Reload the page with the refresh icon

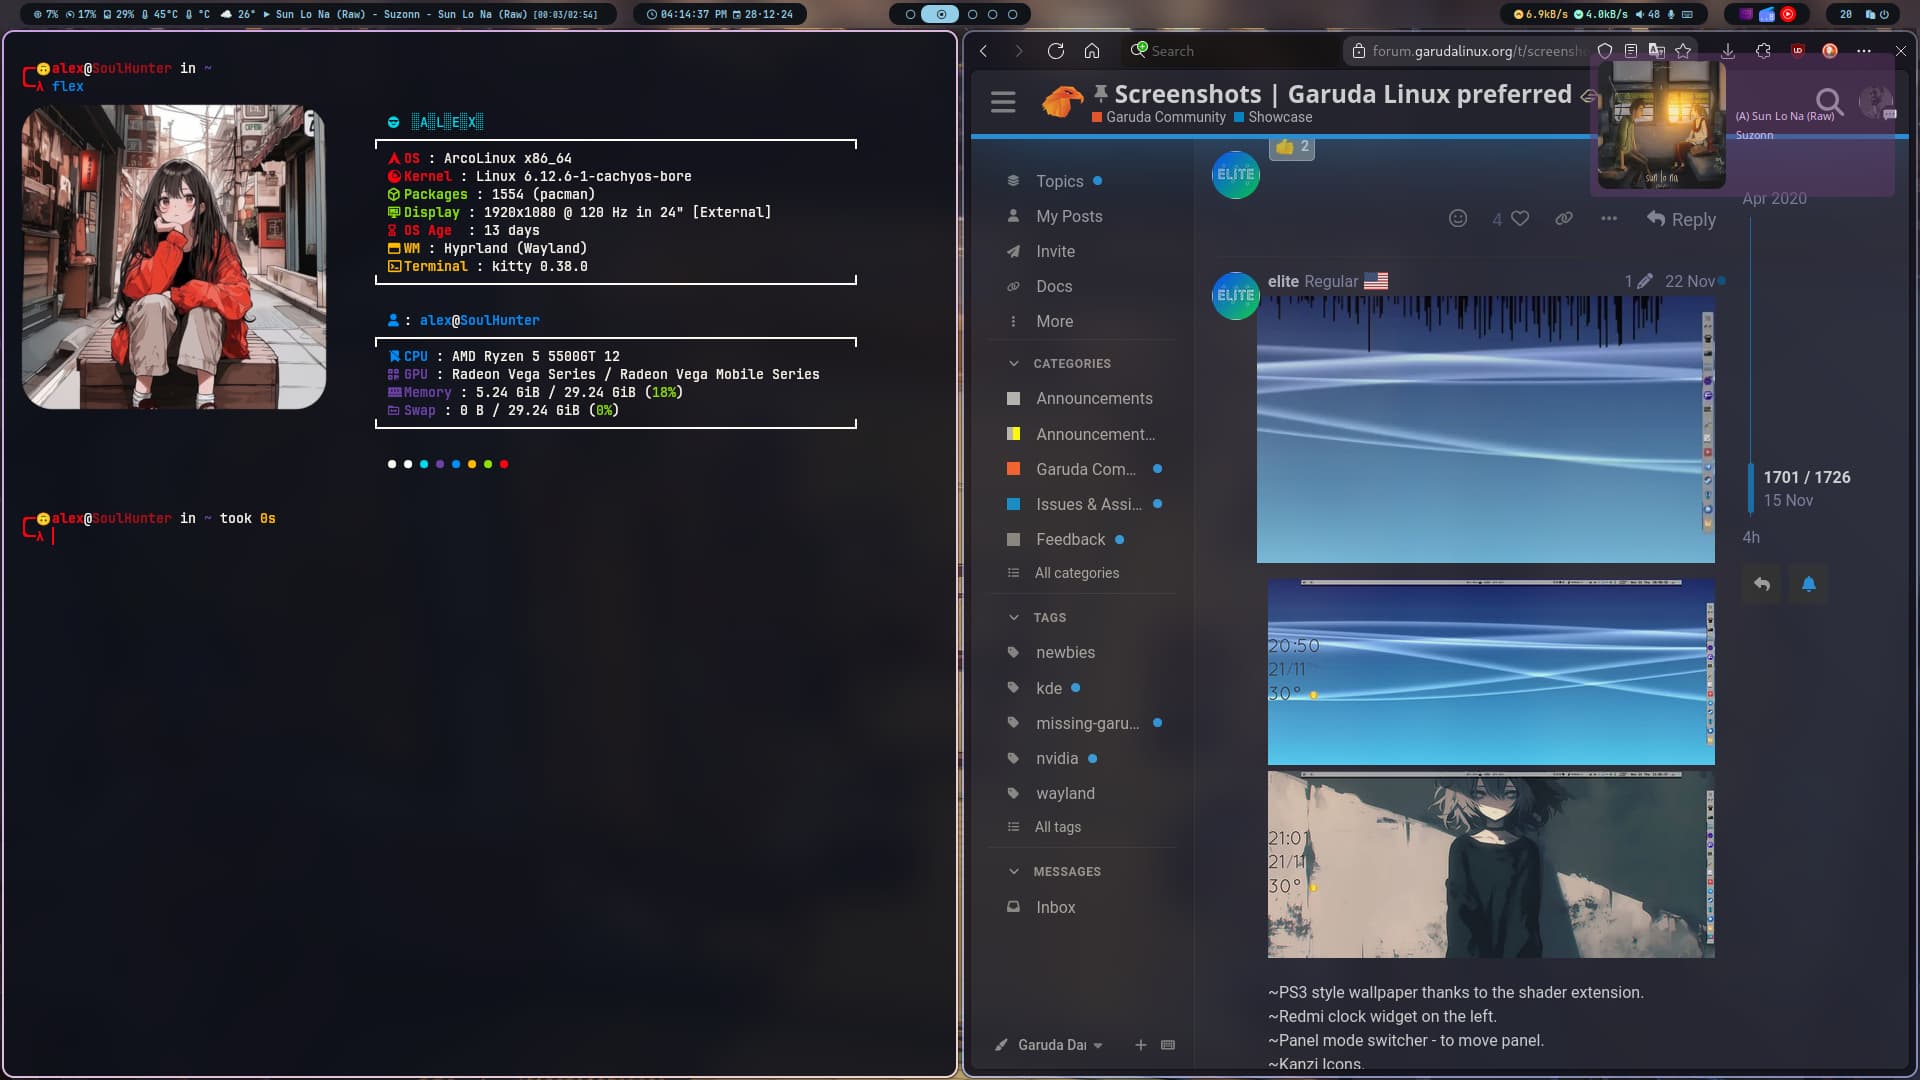[x=1055, y=51]
